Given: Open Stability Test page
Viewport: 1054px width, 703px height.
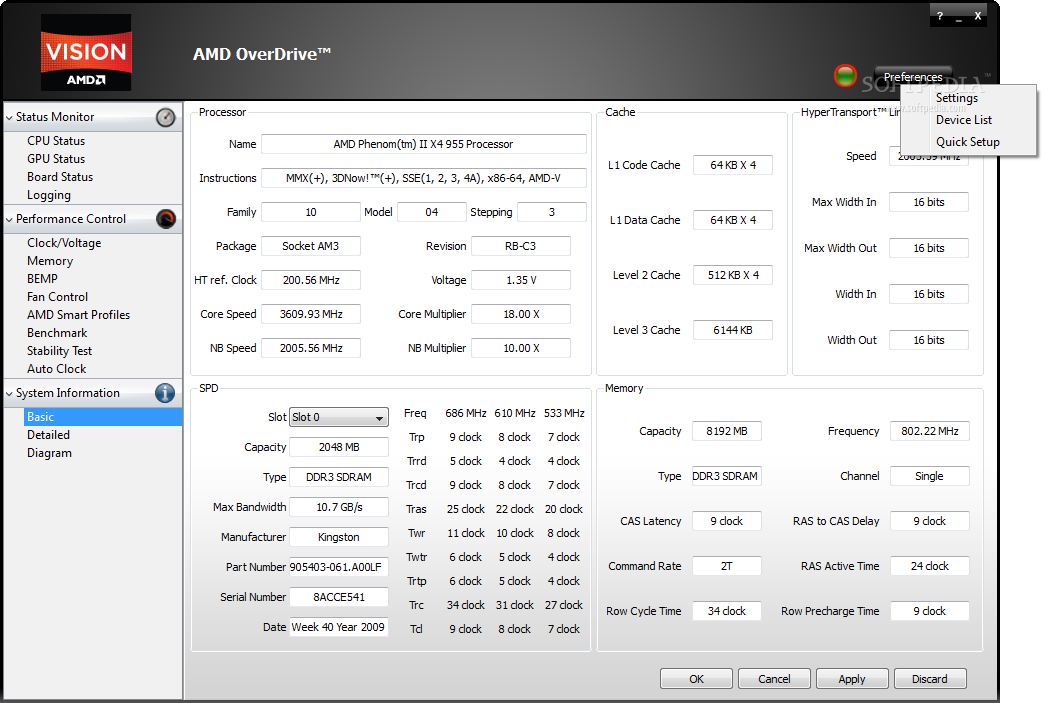Looking at the screenshot, I should point(59,351).
